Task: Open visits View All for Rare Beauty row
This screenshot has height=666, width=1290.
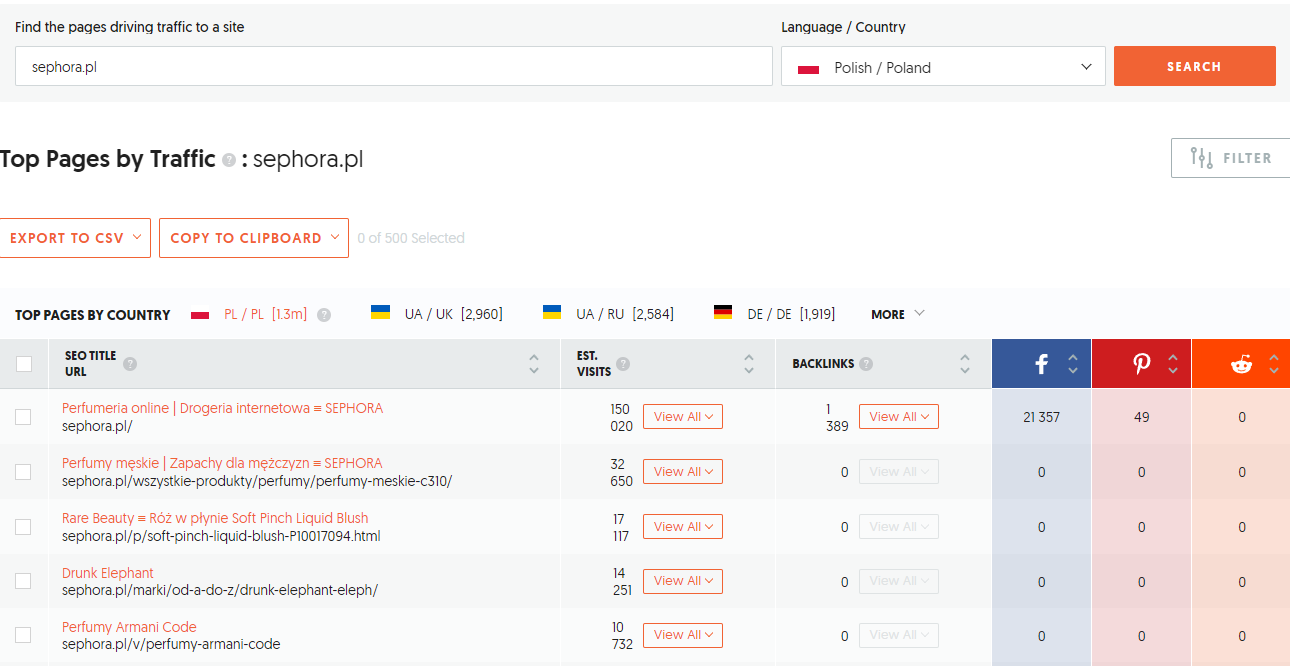Action: 683,527
